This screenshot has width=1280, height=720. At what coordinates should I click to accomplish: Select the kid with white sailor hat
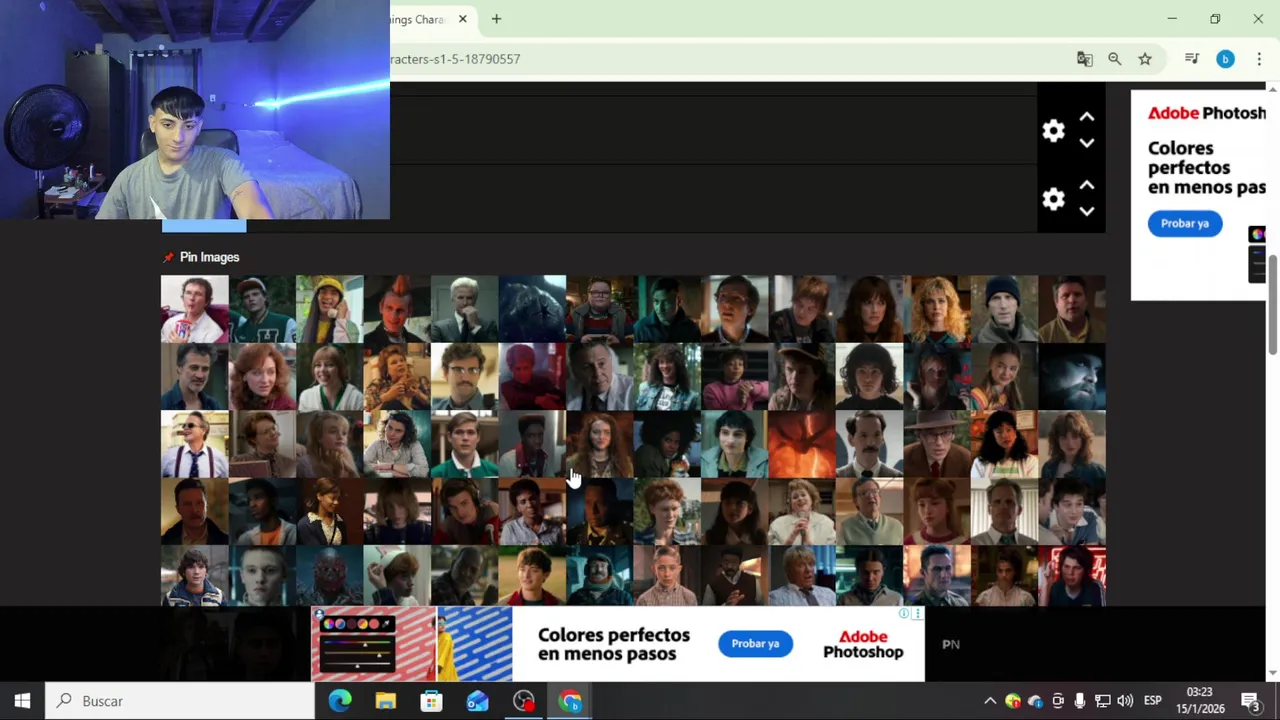[x=397, y=577]
